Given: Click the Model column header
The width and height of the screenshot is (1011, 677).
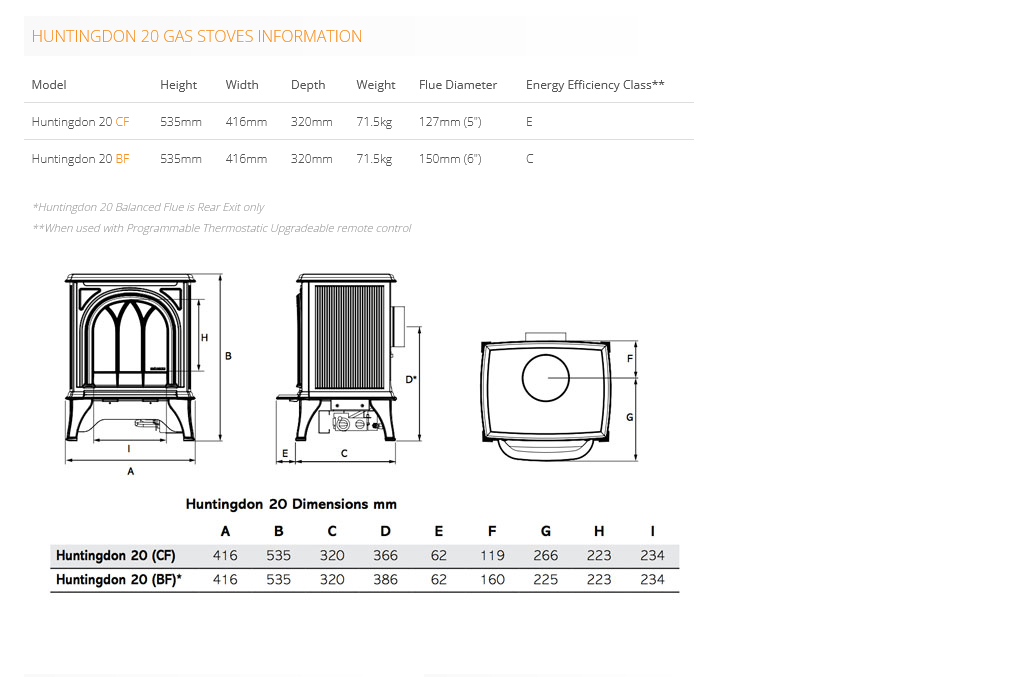Looking at the screenshot, I should [x=49, y=85].
